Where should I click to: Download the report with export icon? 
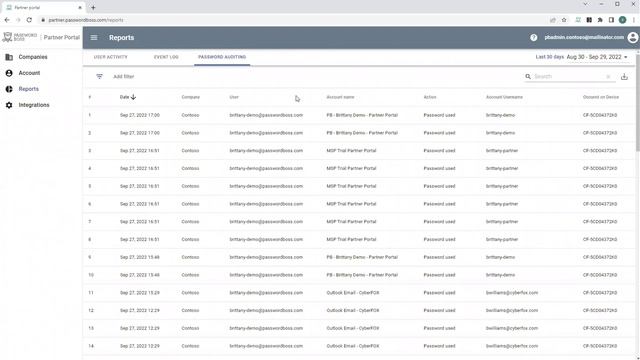click(624, 77)
